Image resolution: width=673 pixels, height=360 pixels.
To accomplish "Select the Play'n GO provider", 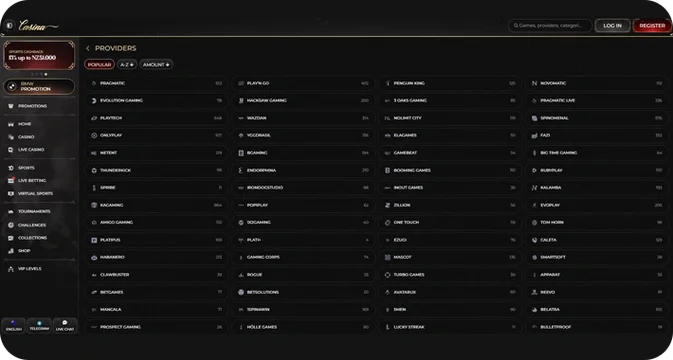I will 303,83.
